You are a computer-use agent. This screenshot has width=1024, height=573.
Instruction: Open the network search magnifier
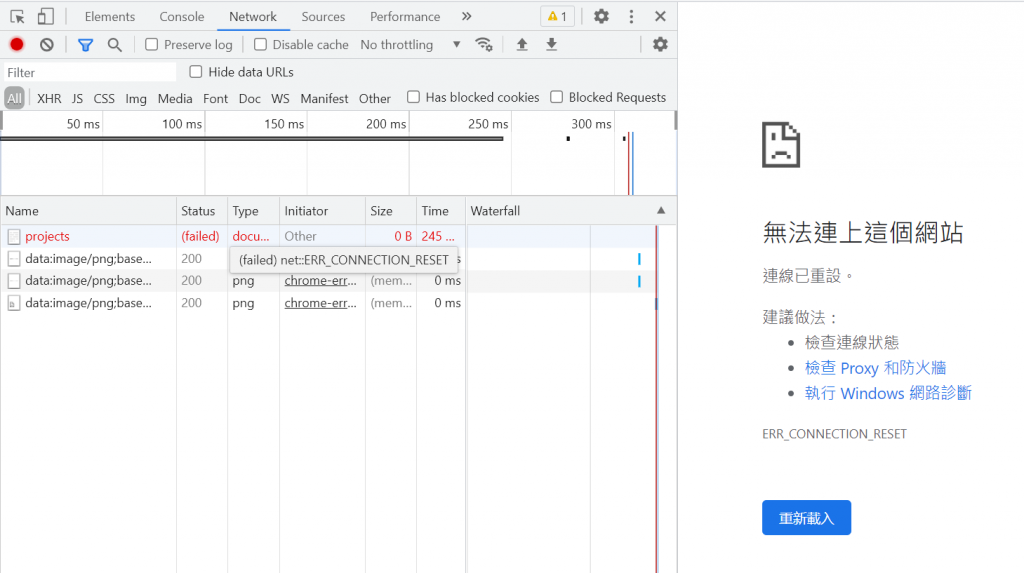(x=114, y=44)
